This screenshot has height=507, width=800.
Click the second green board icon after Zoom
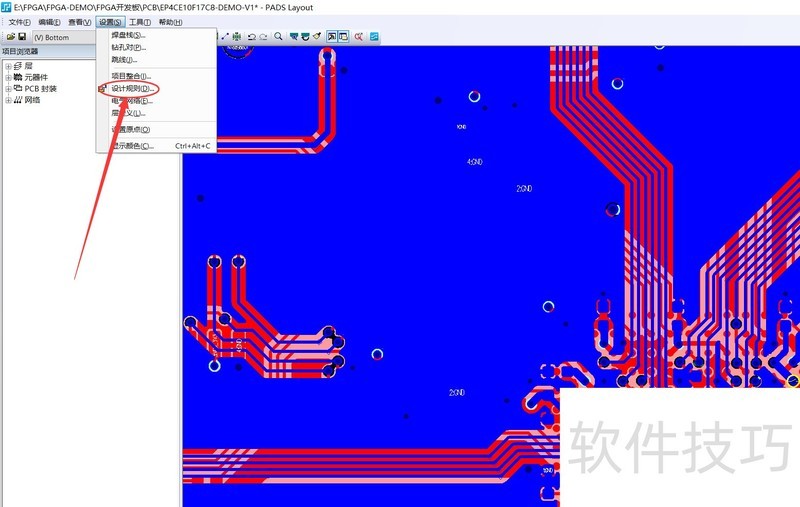[x=305, y=36]
